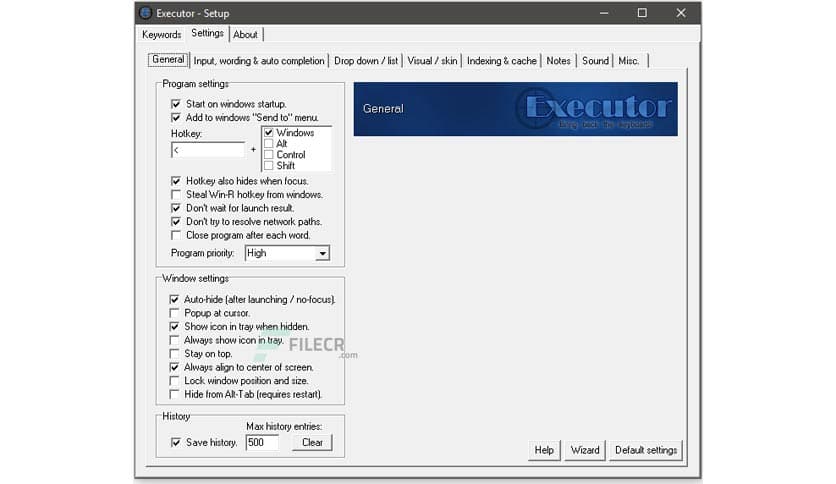Toggle the Windows hotkey modifier checkbox
Screen dimensions: 836x484
(269, 133)
